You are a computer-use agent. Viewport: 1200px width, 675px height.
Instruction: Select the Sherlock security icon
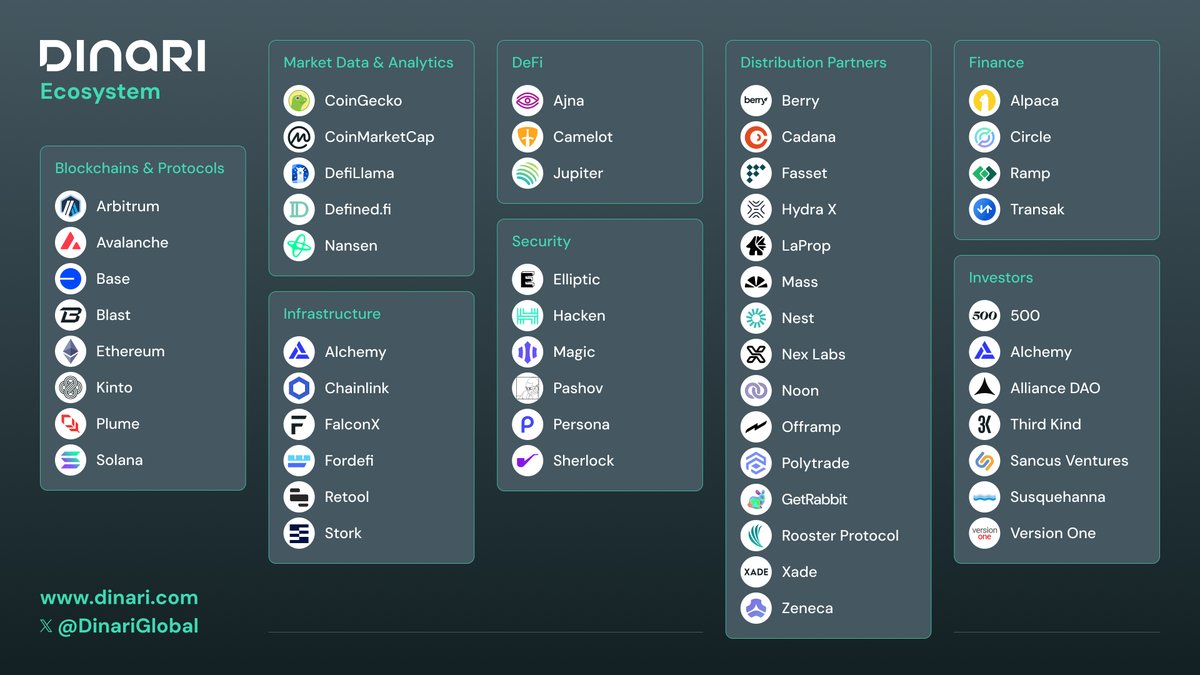coord(527,460)
